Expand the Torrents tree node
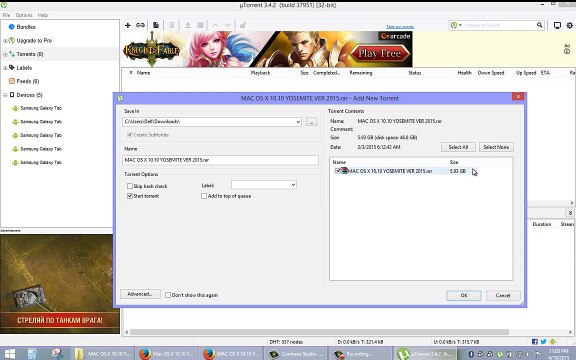Viewport: 576px width, 360px height. click(5, 54)
